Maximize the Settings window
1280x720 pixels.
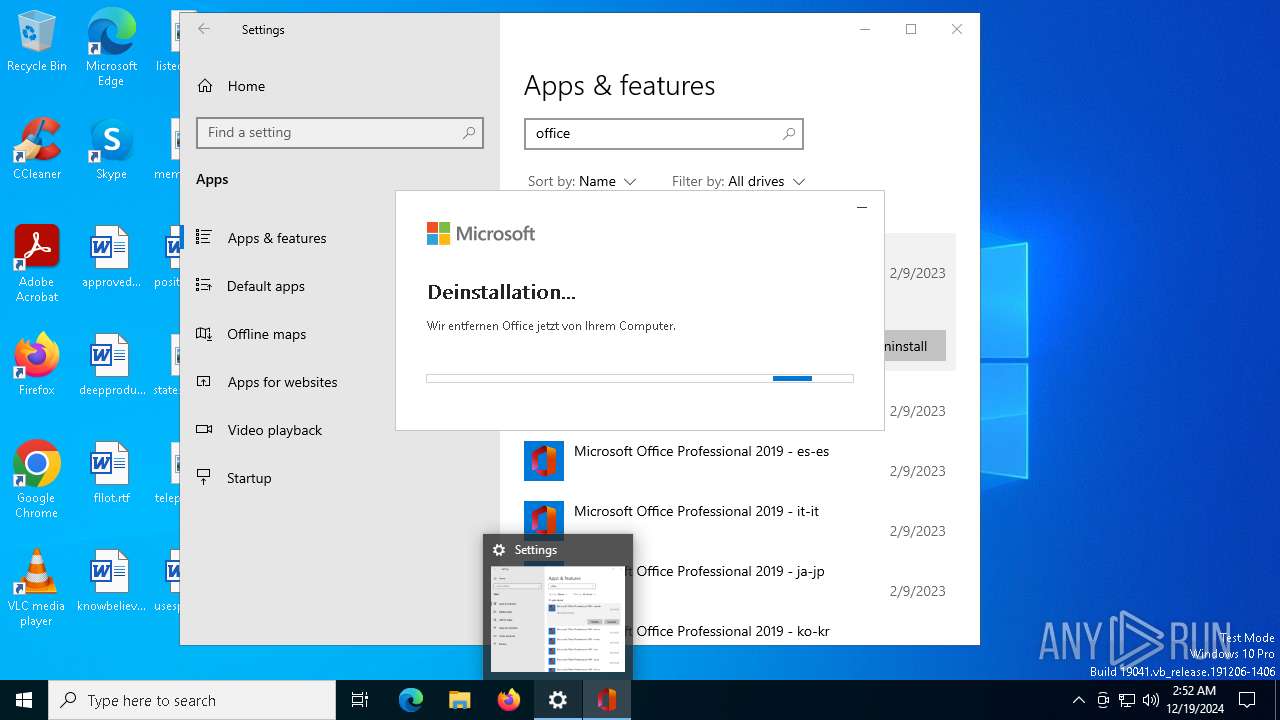pos(911,29)
